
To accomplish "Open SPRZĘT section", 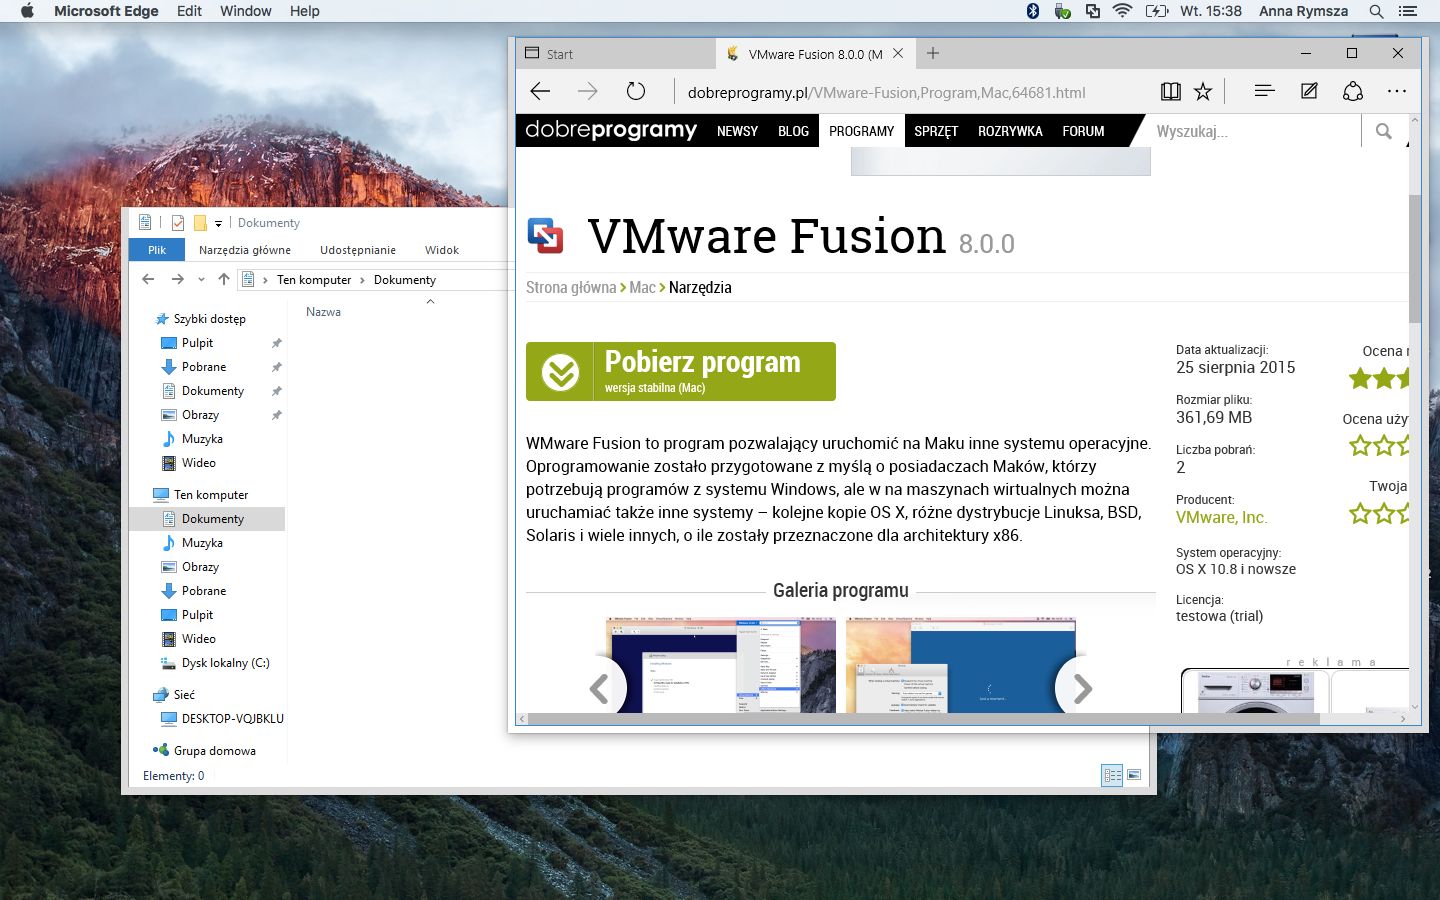I will (936, 131).
